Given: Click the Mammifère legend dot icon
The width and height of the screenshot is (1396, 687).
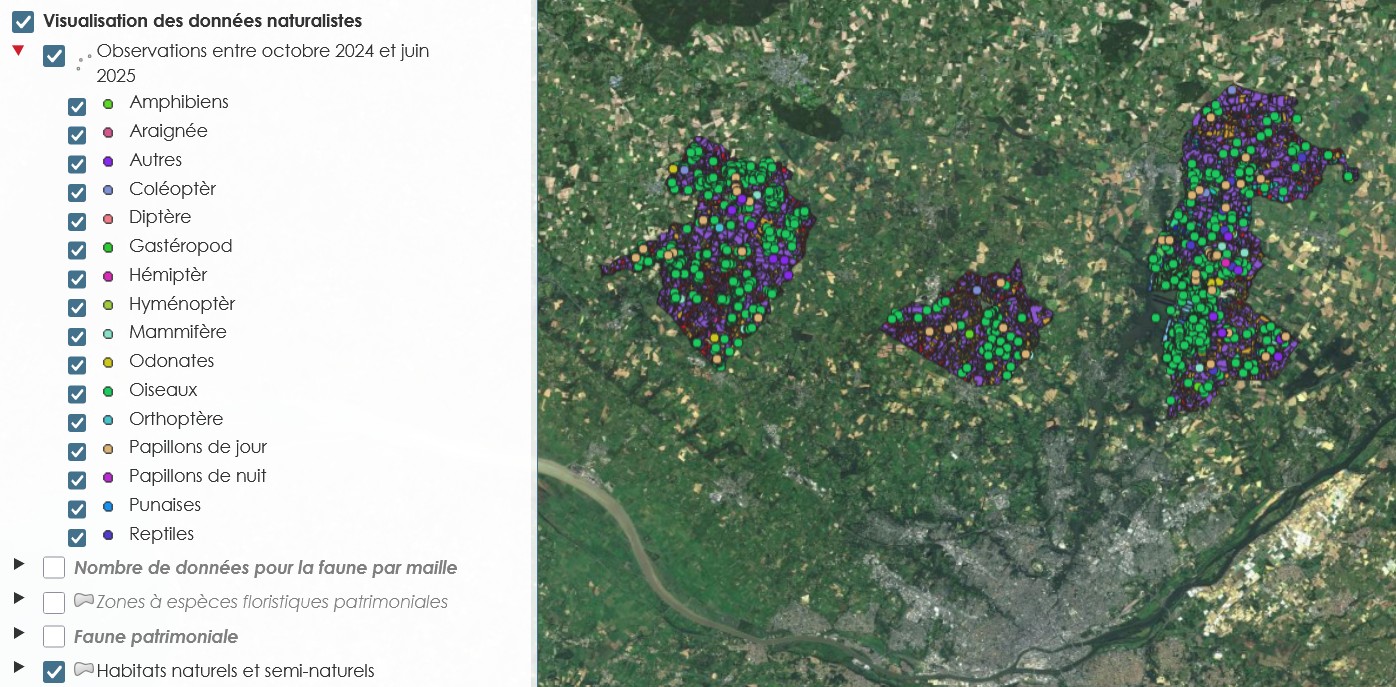Looking at the screenshot, I should [x=108, y=333].
